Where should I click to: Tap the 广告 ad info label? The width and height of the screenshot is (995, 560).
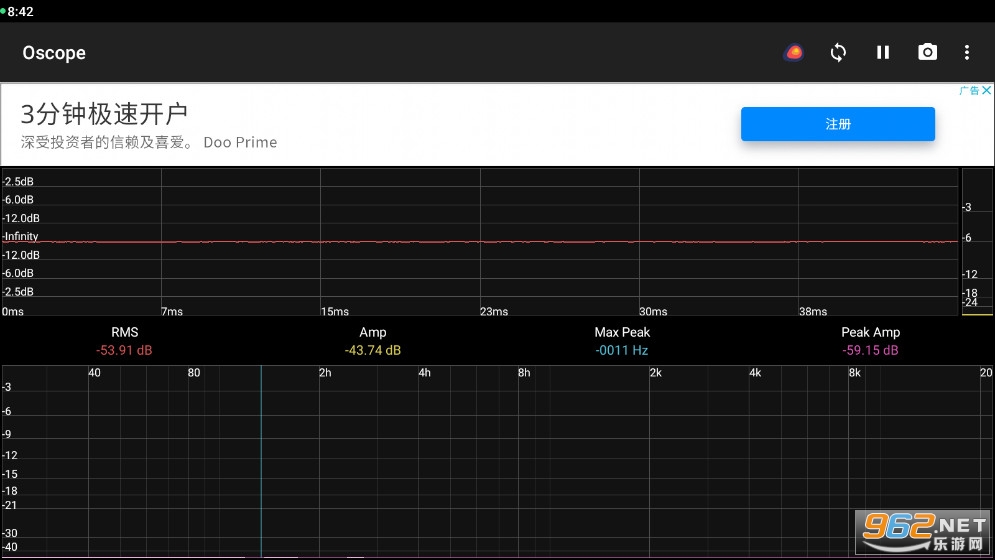coord(969,91)
